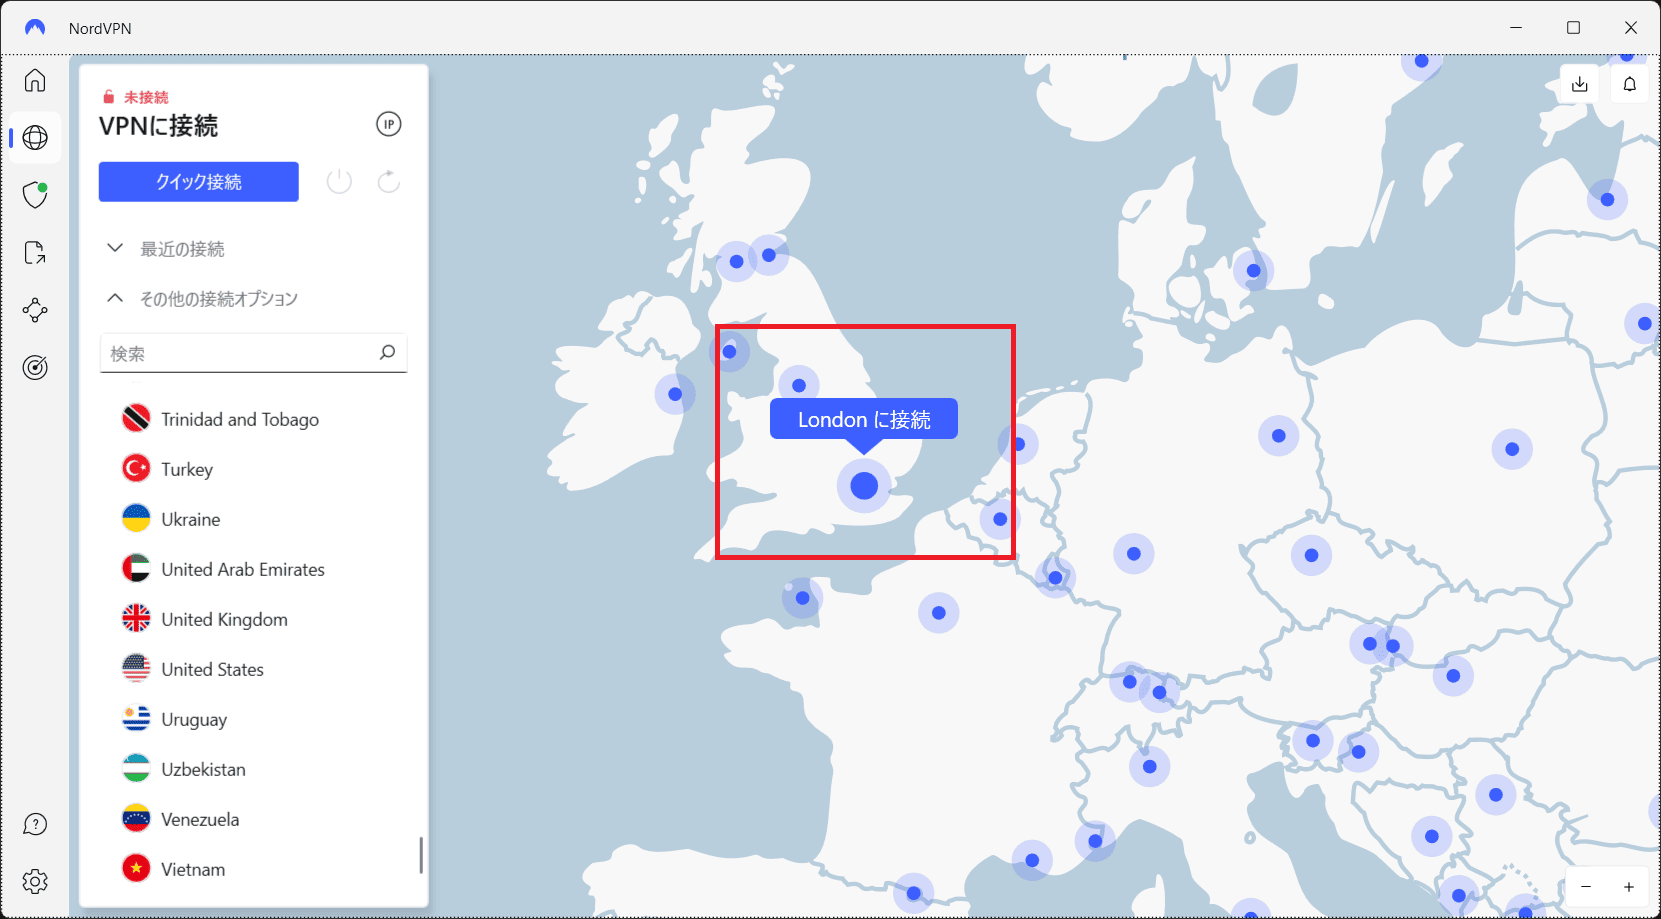The height and width of the screenshot is (919, 1661).
Task: Click the London に接続 tooltip button
Action: pos(864,419)
